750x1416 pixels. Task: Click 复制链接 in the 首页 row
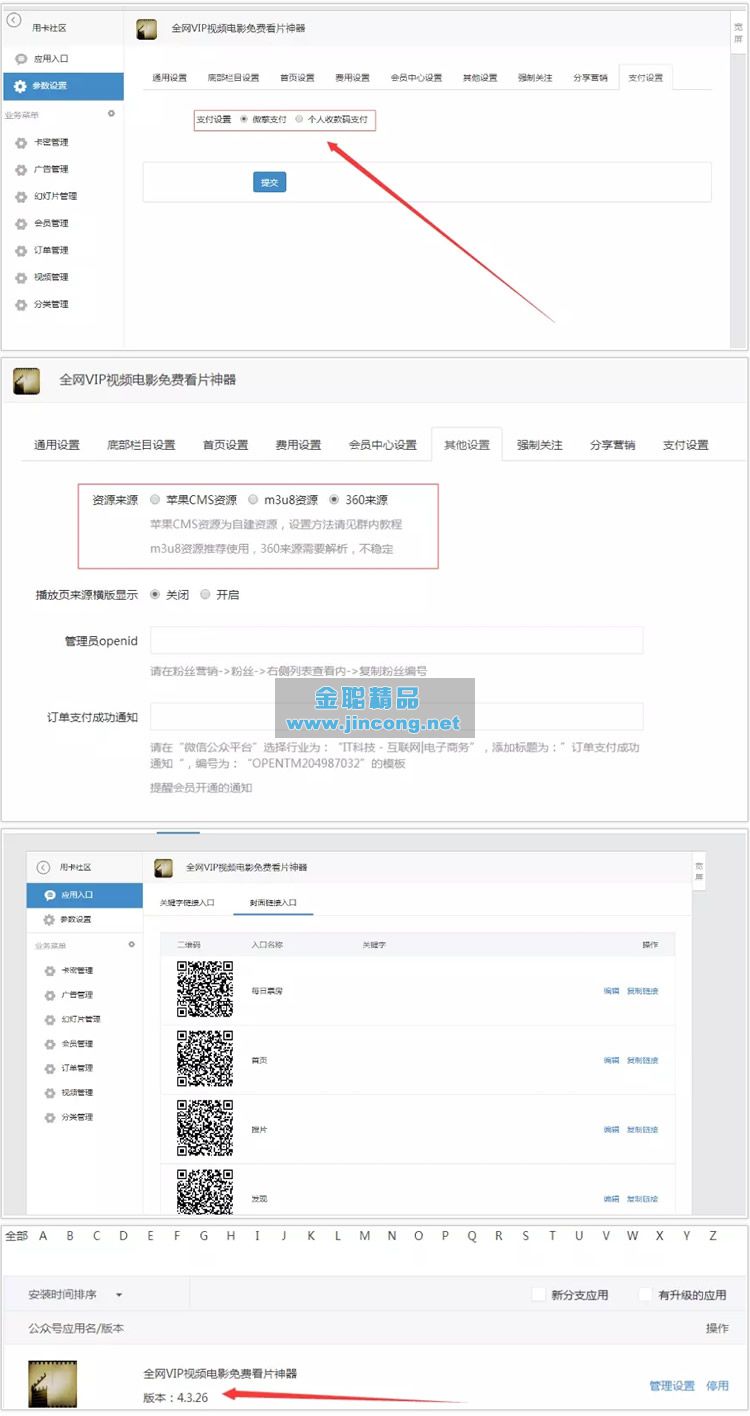(x=642, y=1060)
